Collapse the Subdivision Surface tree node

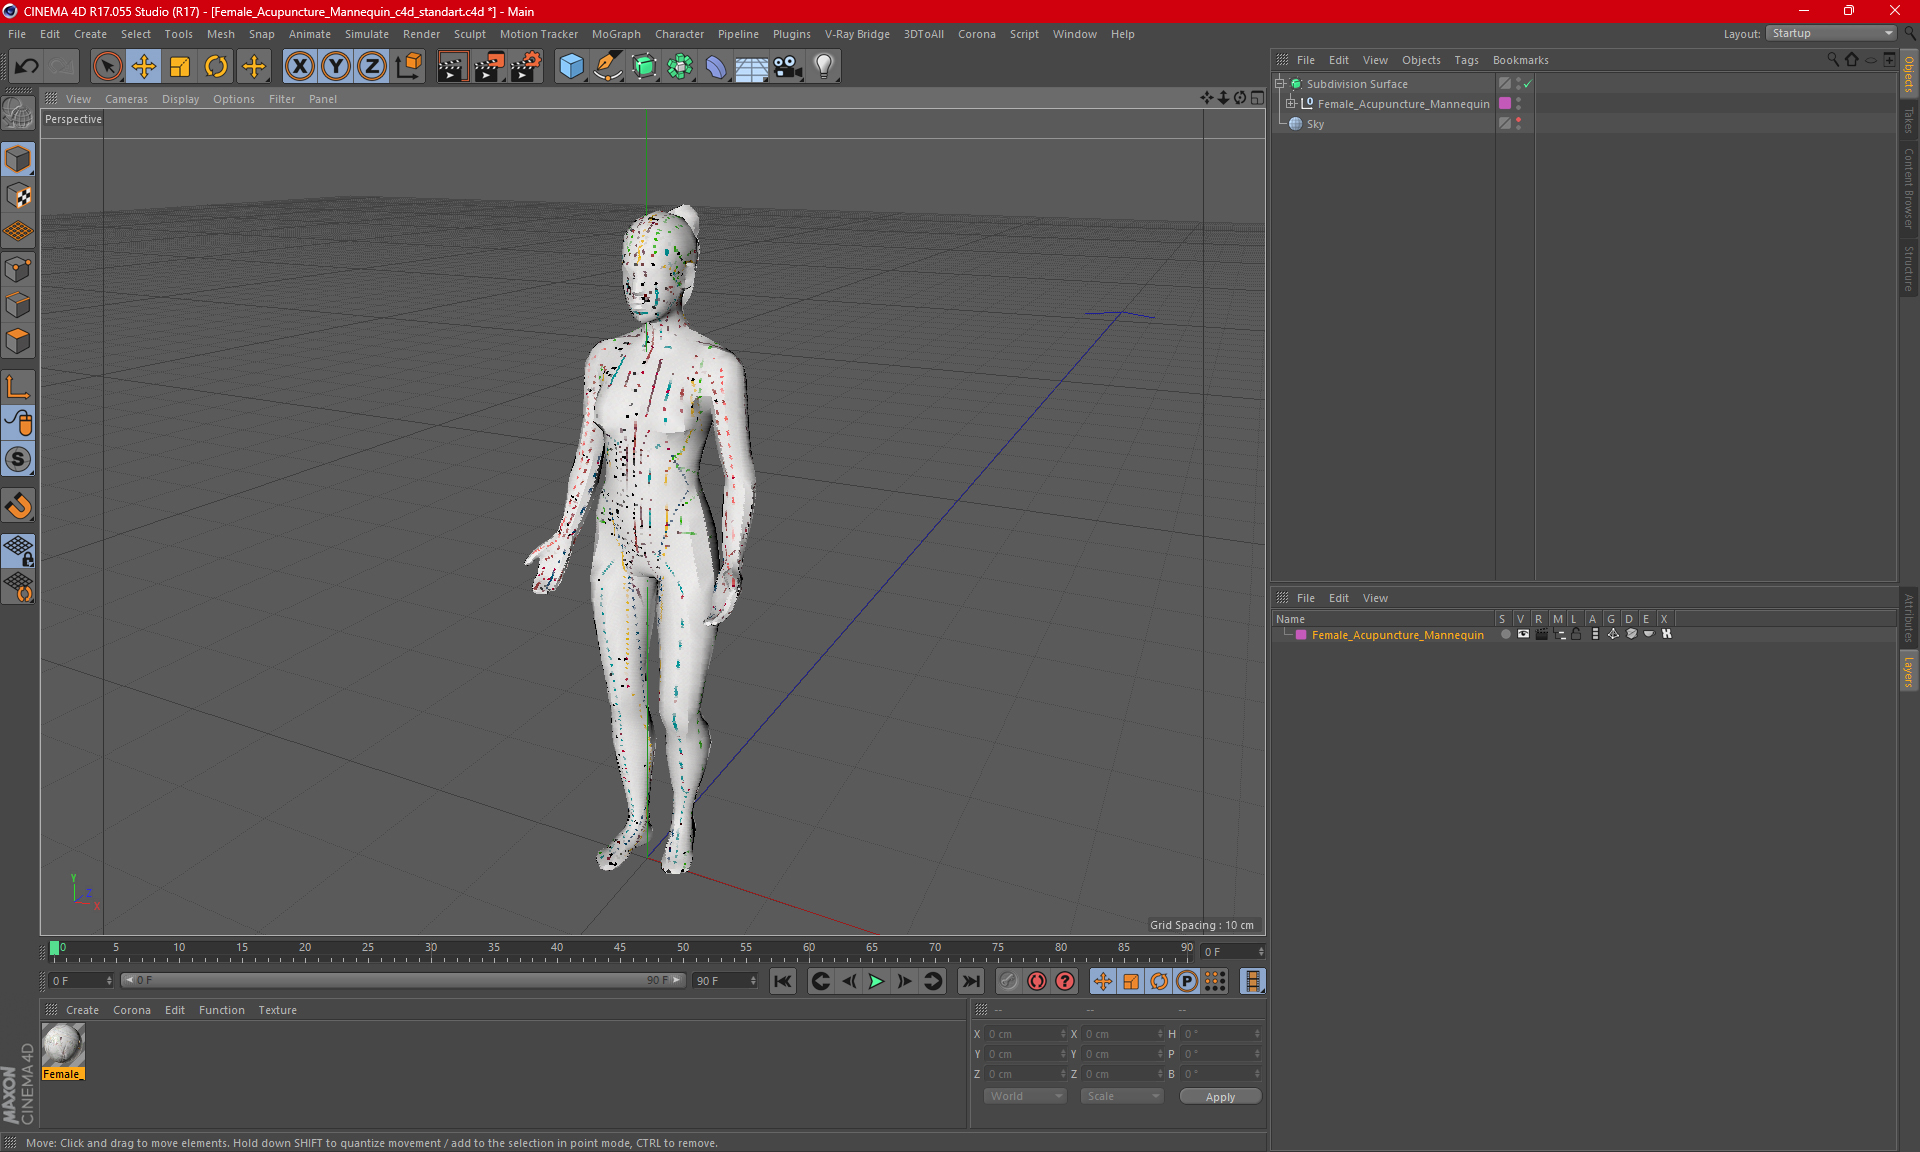[x=1280, y=84]
